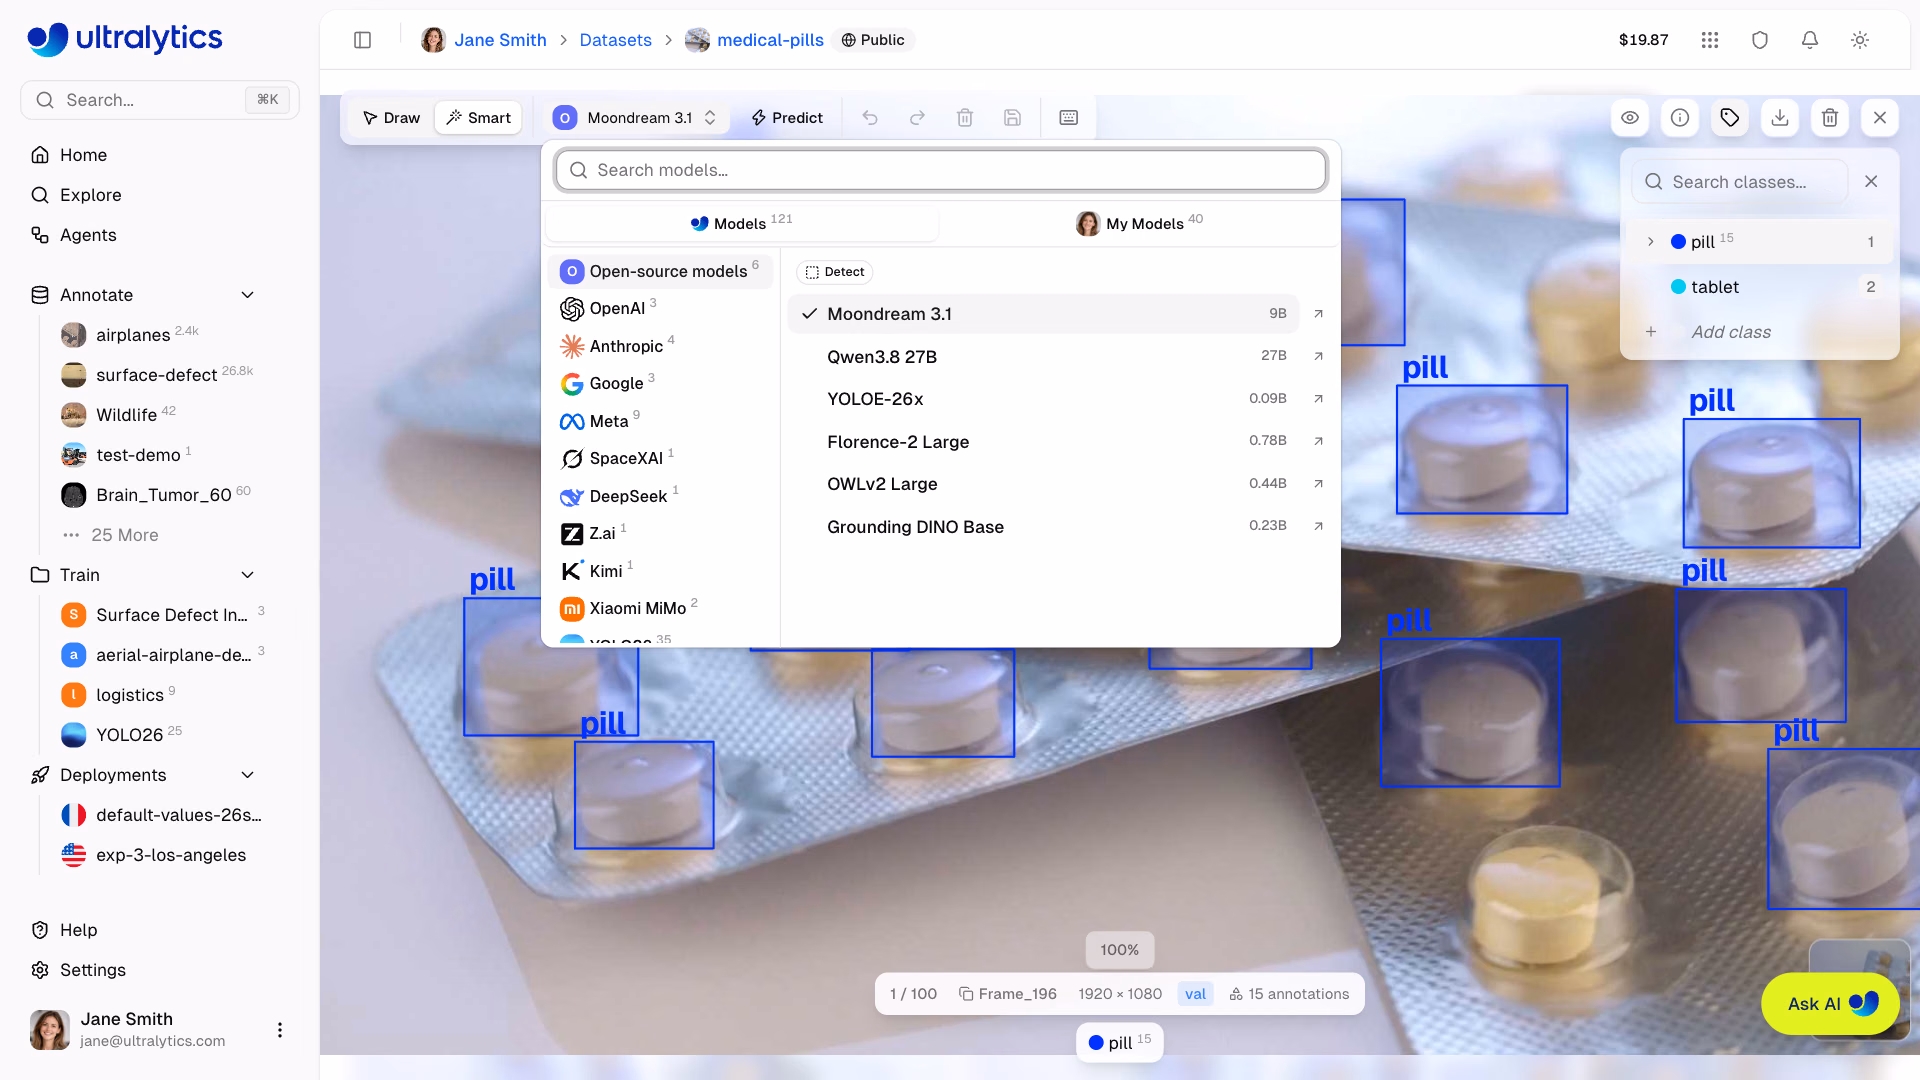Viewport: 1920px width, 1080px height.
Task: Open Qwen3.8 27B external link arrow
Action: (1319, 356)
